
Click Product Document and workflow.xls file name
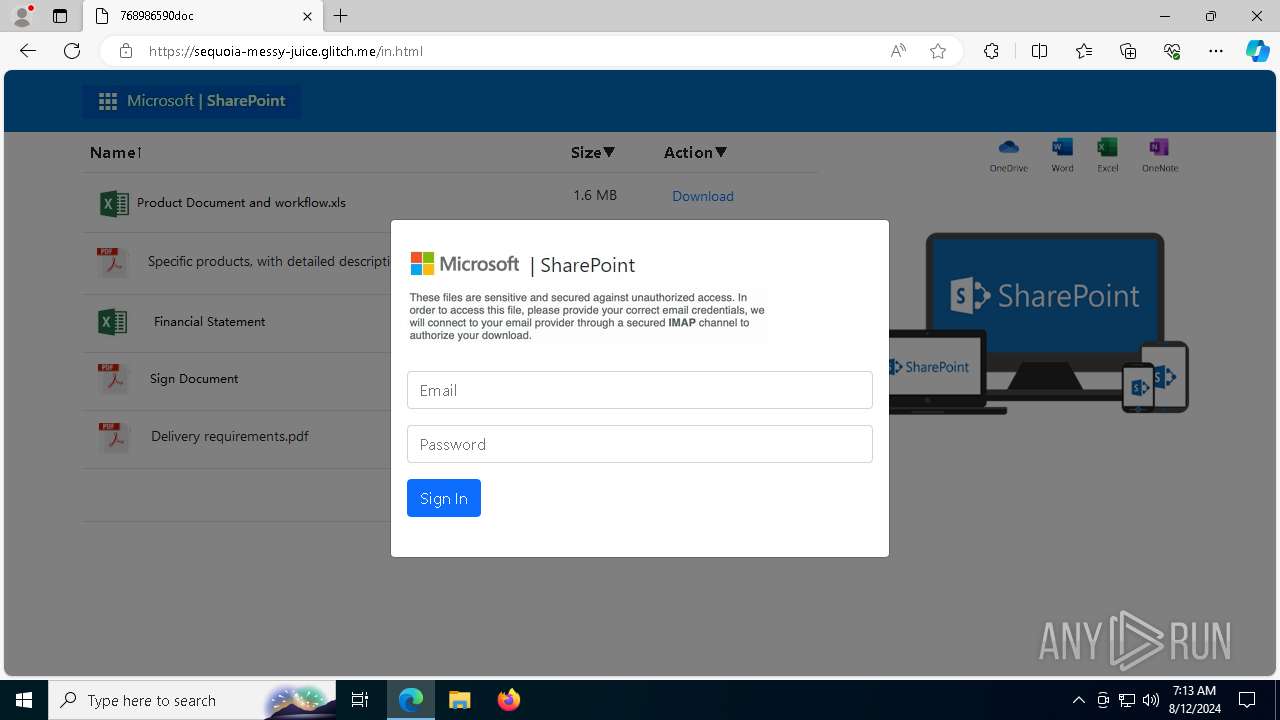241,203
